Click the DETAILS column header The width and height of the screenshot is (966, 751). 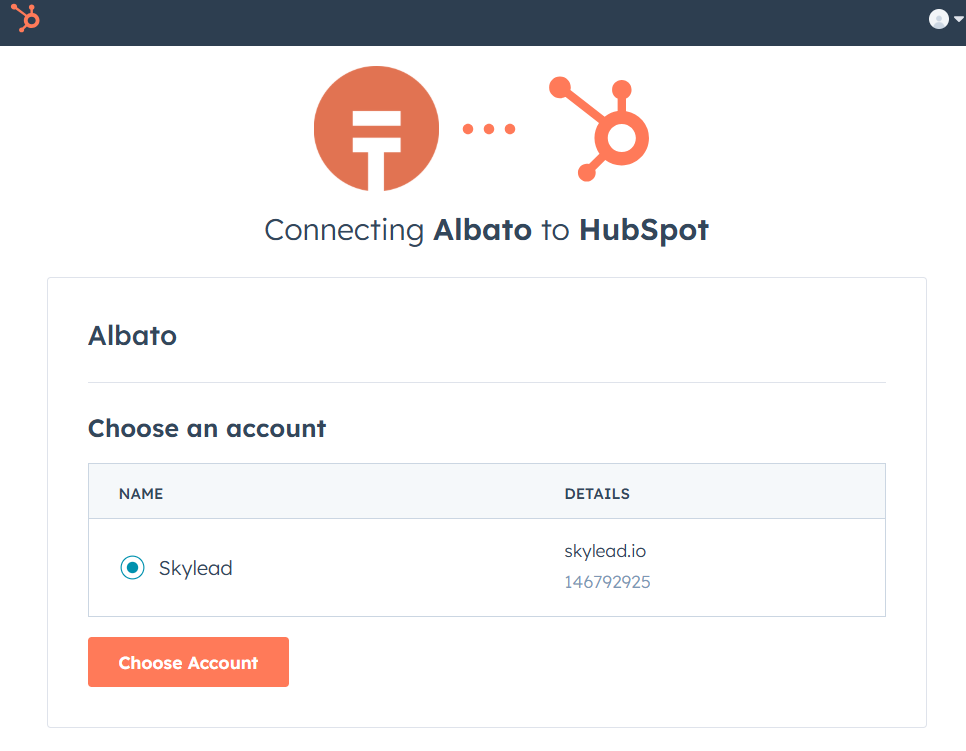tap(597, 494)
